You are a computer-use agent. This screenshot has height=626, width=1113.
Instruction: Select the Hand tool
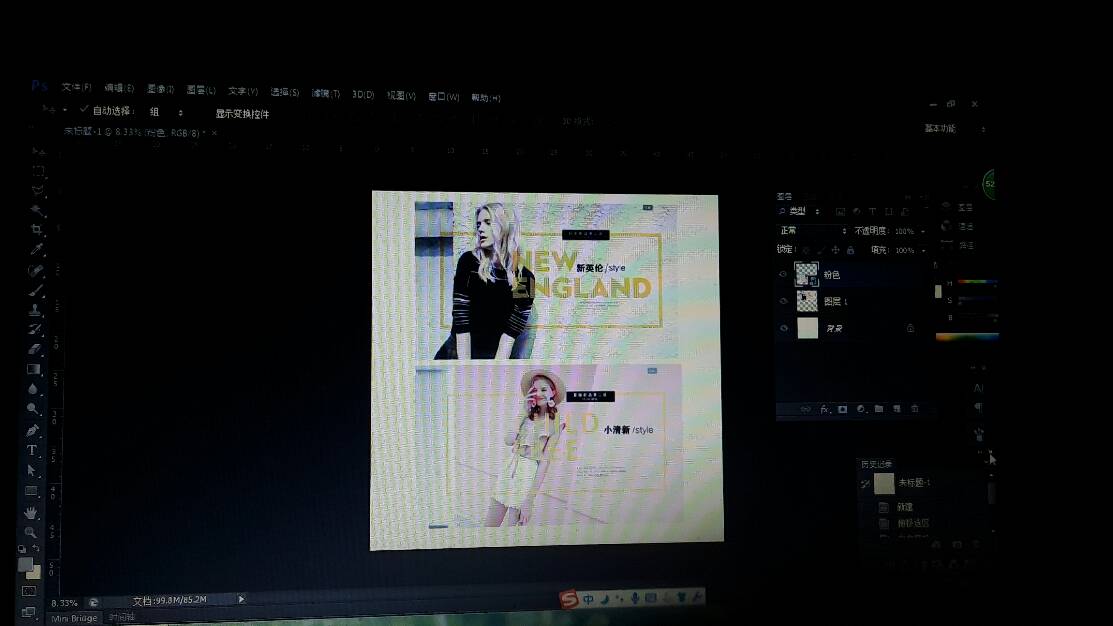coord(31,512)
